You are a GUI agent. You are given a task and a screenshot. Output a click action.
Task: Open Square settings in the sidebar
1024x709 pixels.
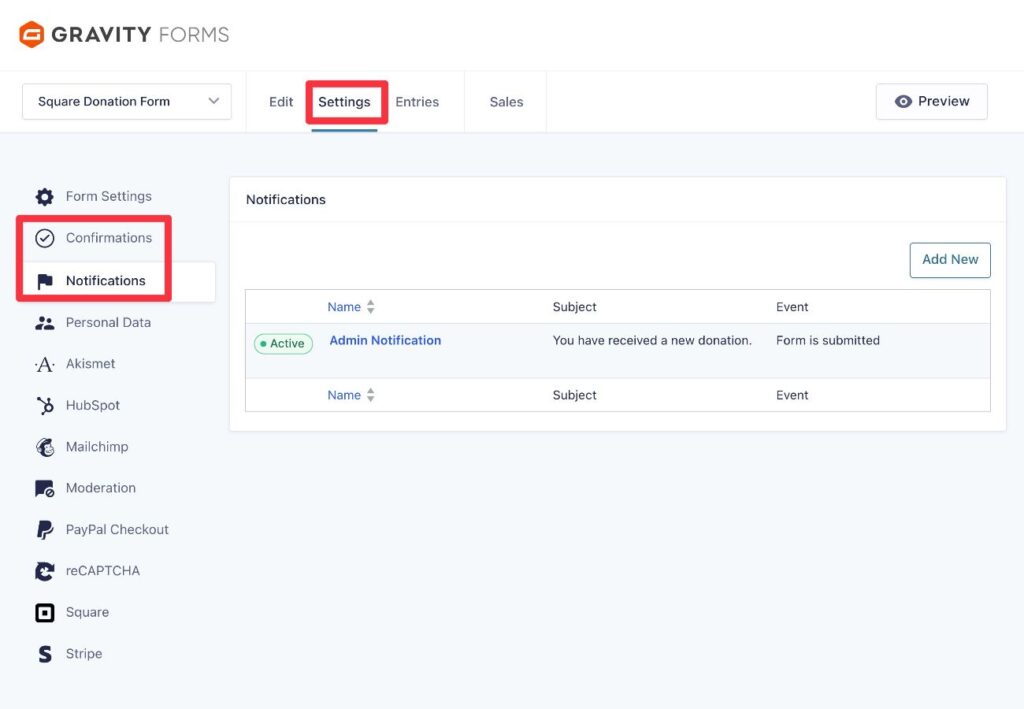pyautogui.click(x=87, y=612)
